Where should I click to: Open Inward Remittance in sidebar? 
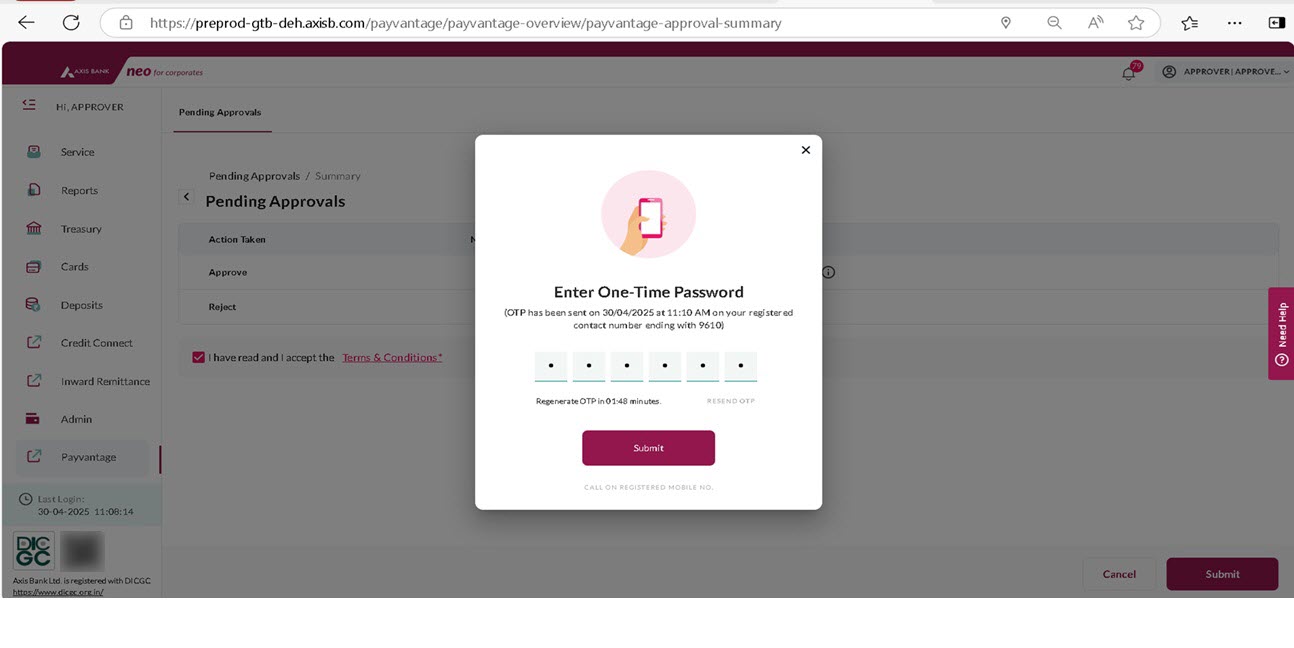[105, 381]
